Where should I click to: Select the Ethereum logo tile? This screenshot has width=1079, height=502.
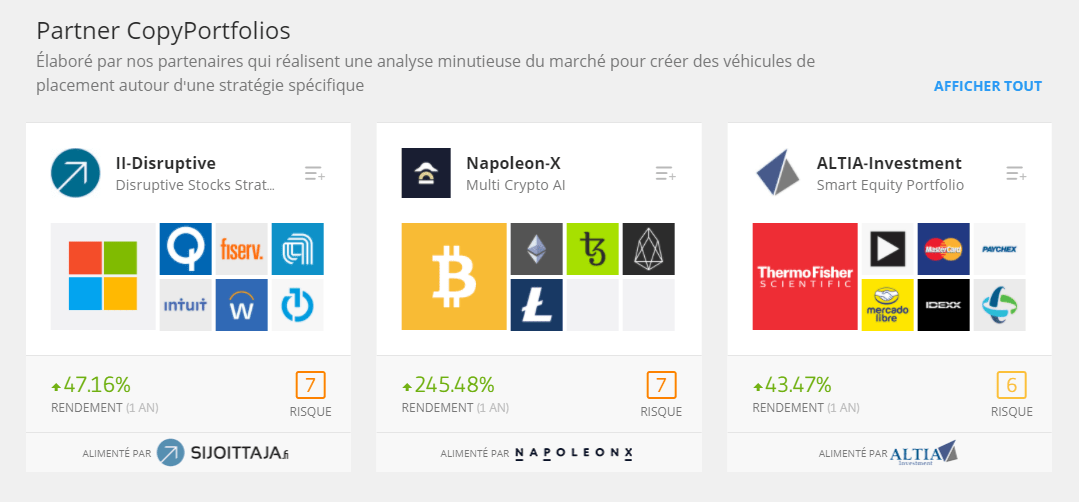[537, 249]
